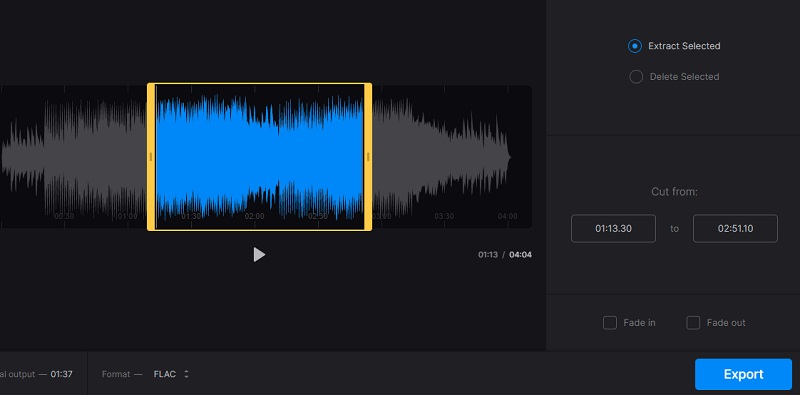Click the right yellow trim handle
This screenshot has height=395, width=800.
pos(368,157)
